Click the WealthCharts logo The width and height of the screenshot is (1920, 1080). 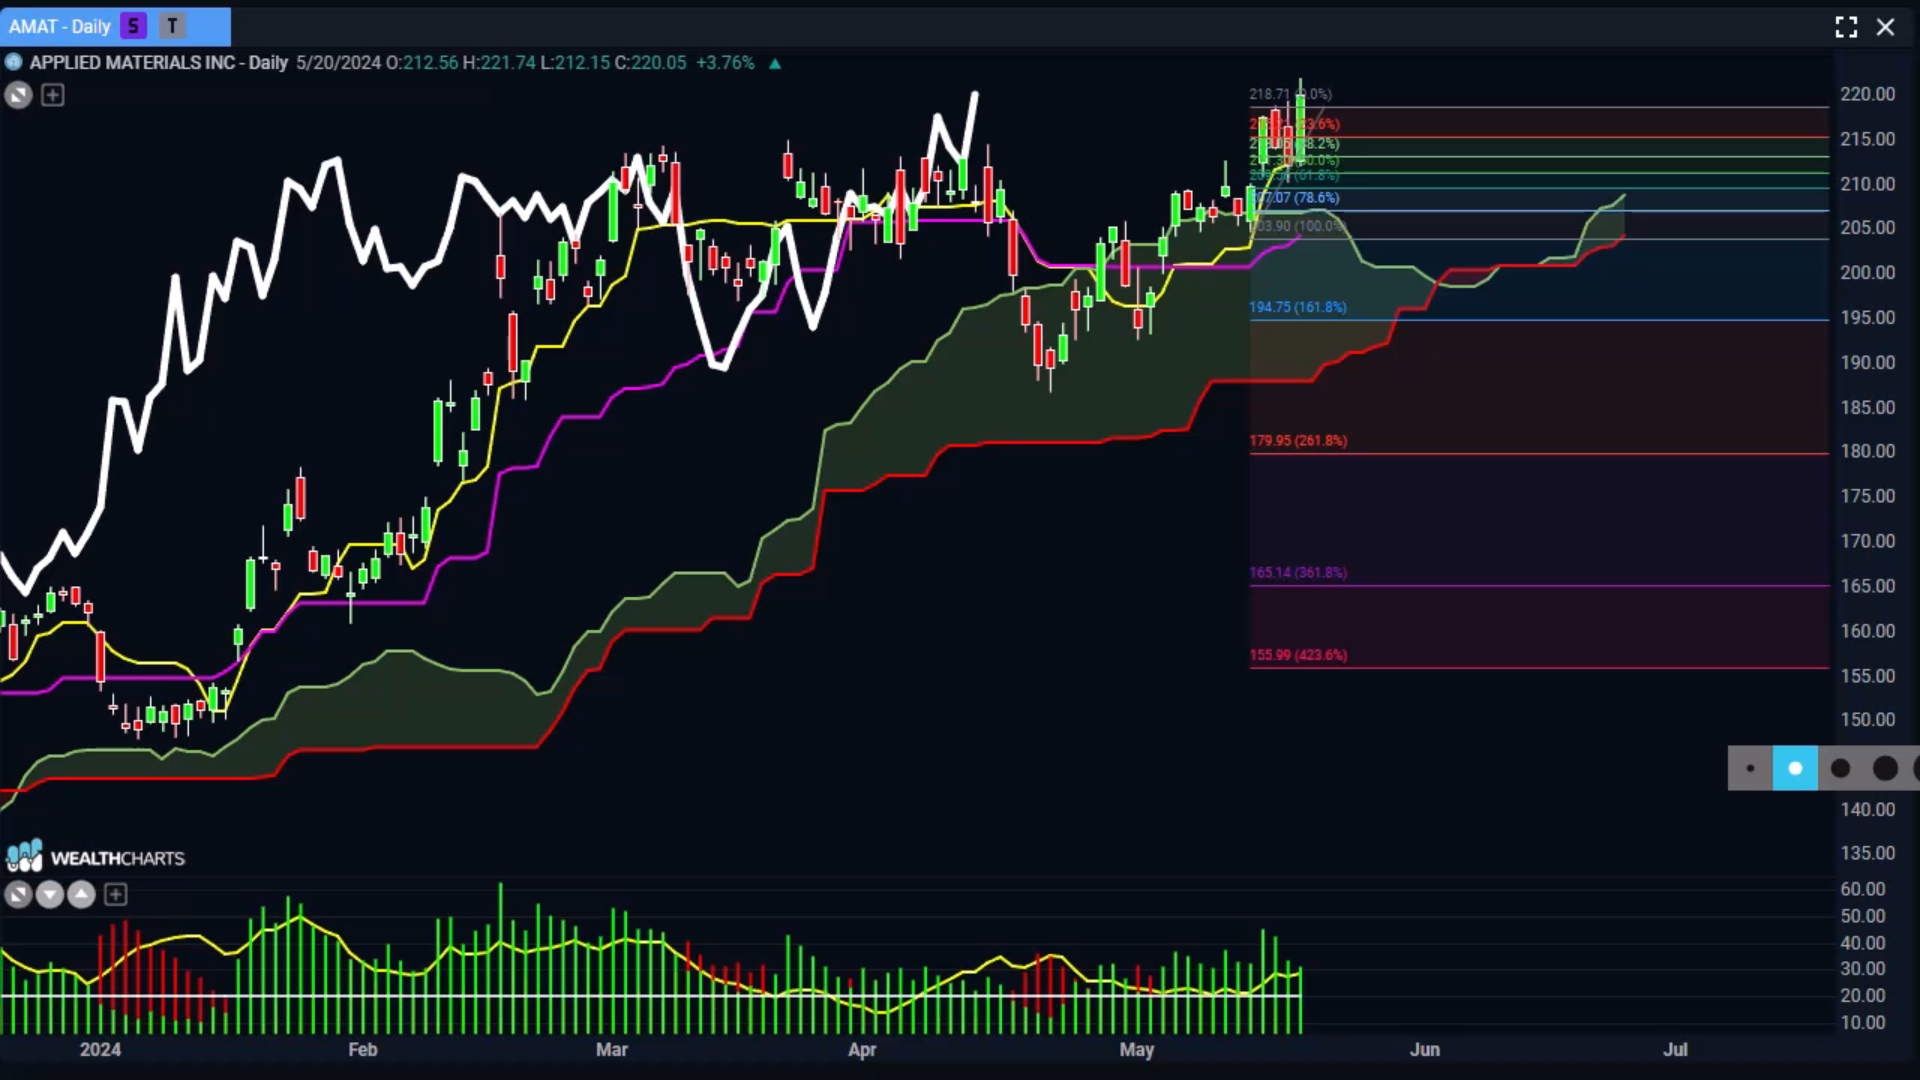[96, 857]
